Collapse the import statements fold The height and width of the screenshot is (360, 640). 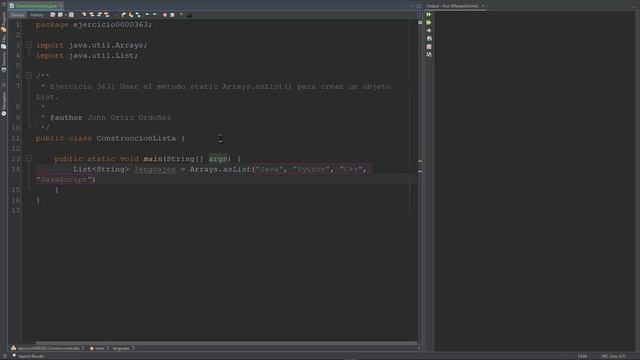tap(29, 44)
